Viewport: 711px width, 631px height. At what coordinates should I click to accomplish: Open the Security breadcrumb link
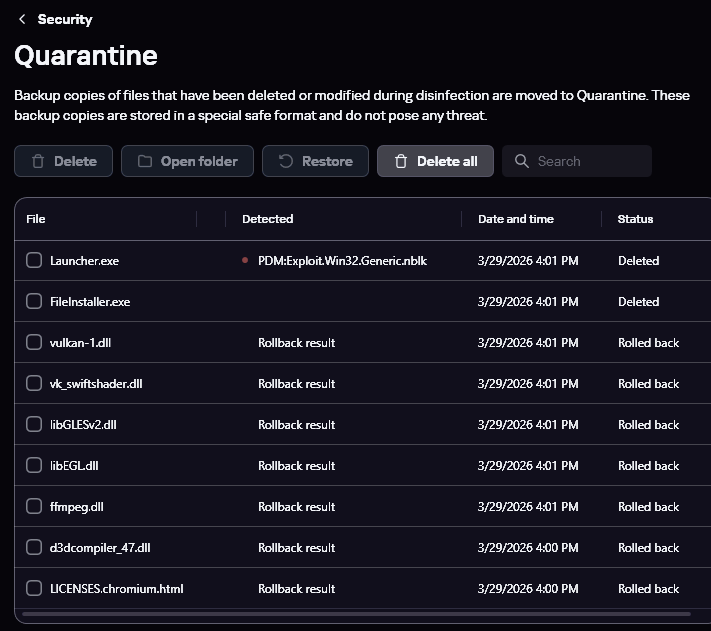(65, 19)
